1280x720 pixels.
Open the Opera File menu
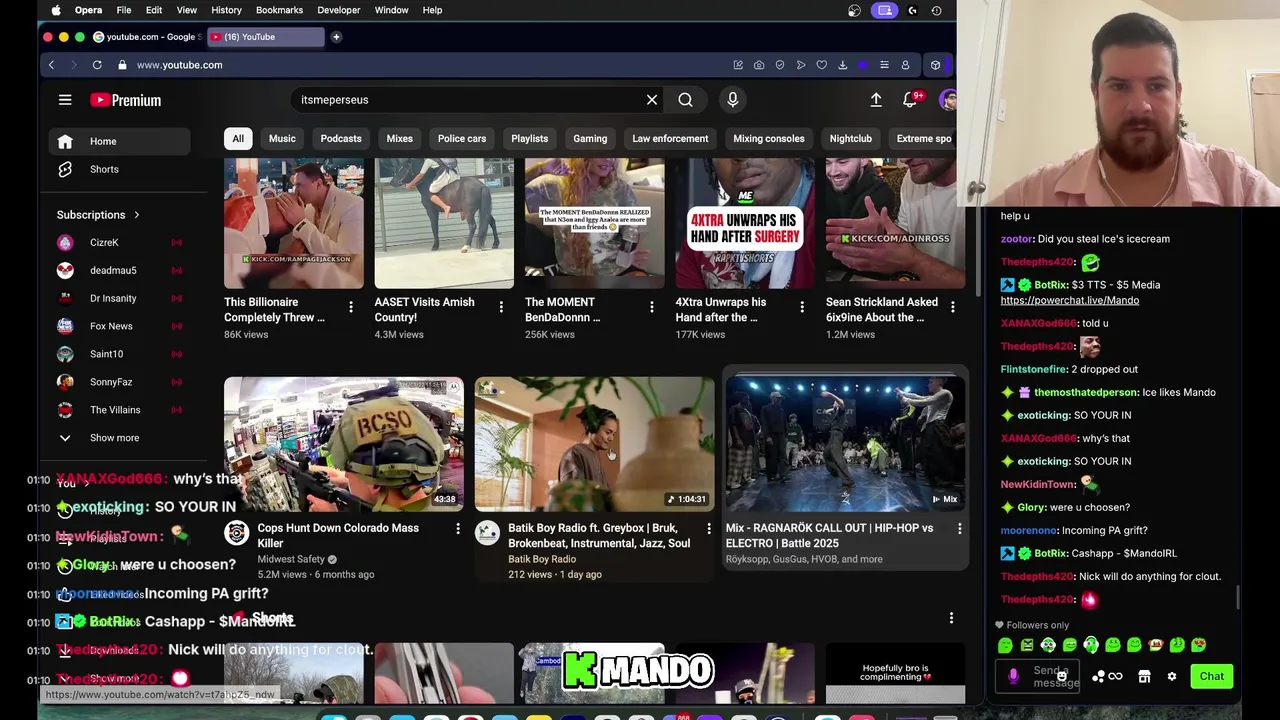coord(124,10)
